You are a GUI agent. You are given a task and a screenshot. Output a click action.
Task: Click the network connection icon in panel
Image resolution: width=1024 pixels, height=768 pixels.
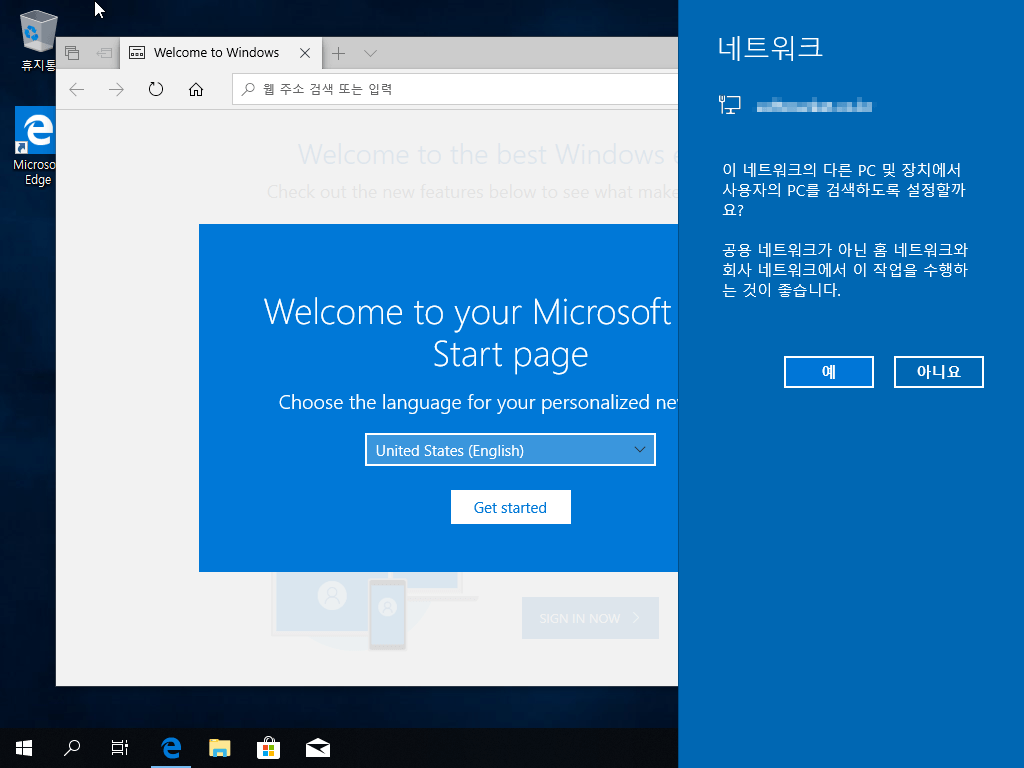[729, 104]
